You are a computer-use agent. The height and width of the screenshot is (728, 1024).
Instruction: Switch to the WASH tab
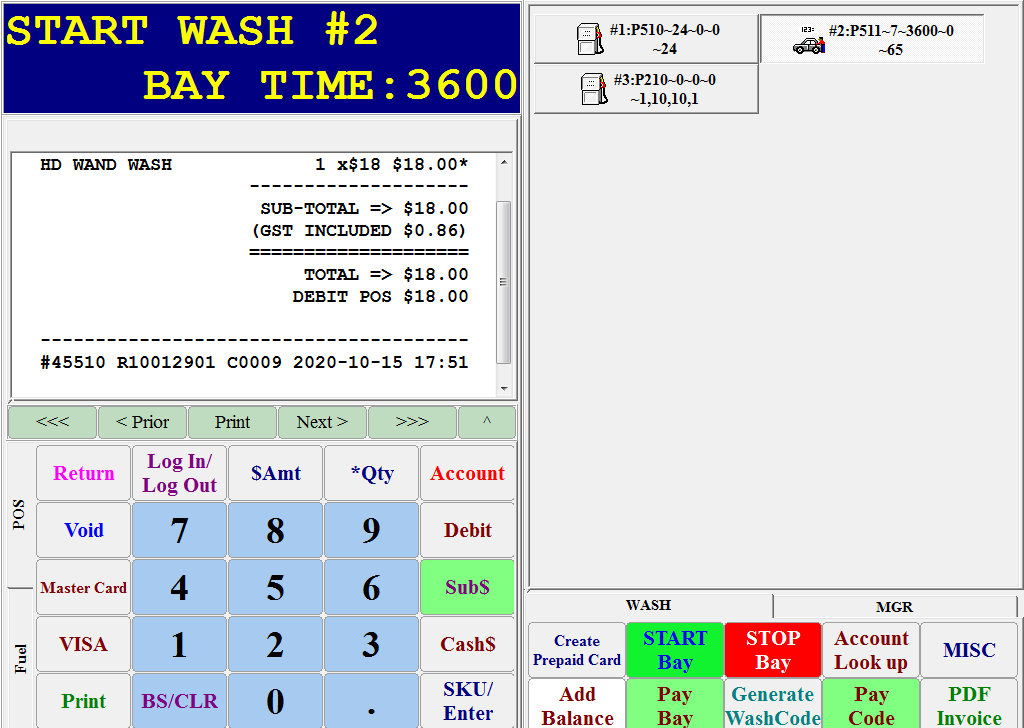[x=648, y=605]
